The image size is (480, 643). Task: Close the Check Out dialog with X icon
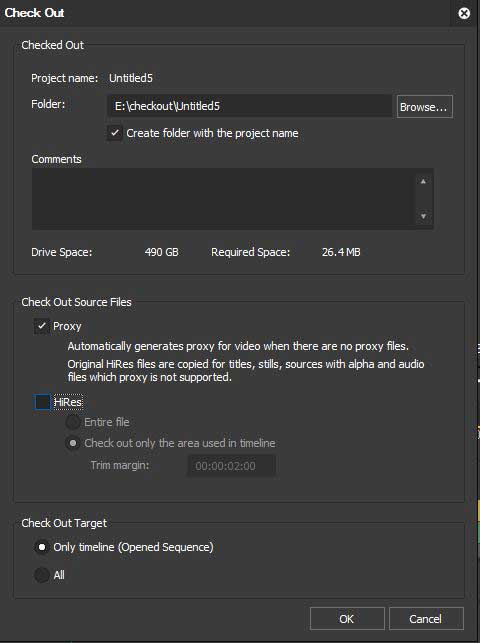464,14
